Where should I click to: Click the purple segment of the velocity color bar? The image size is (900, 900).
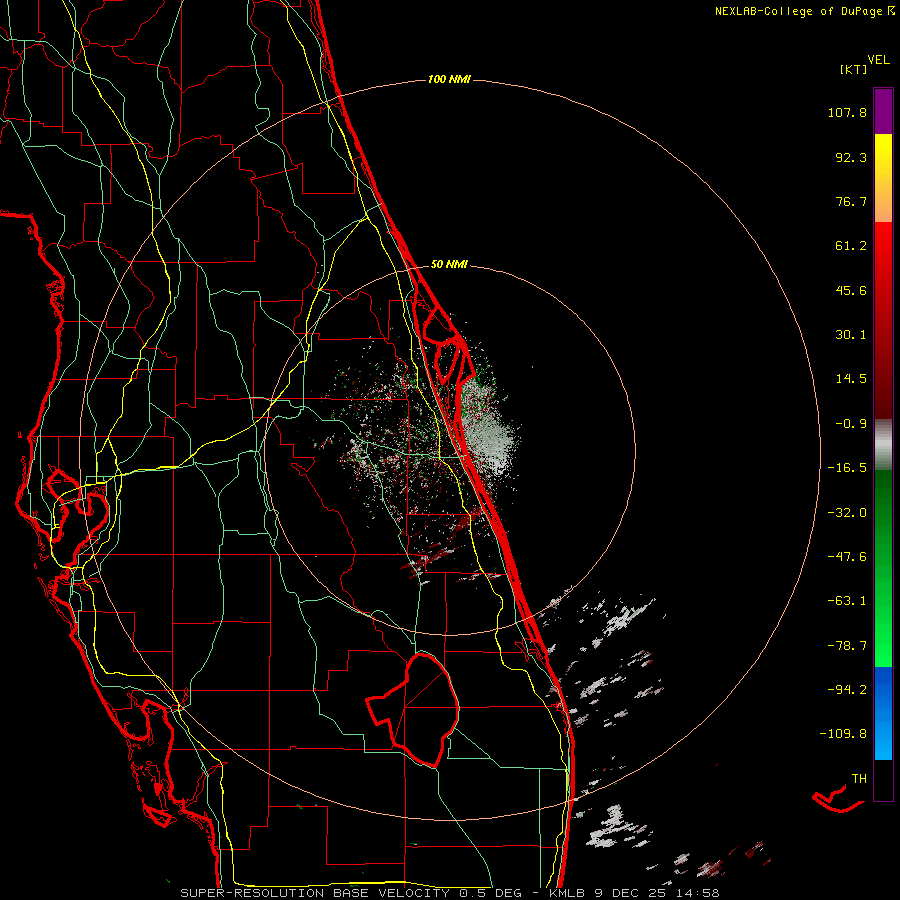click(x=883, y=111)
